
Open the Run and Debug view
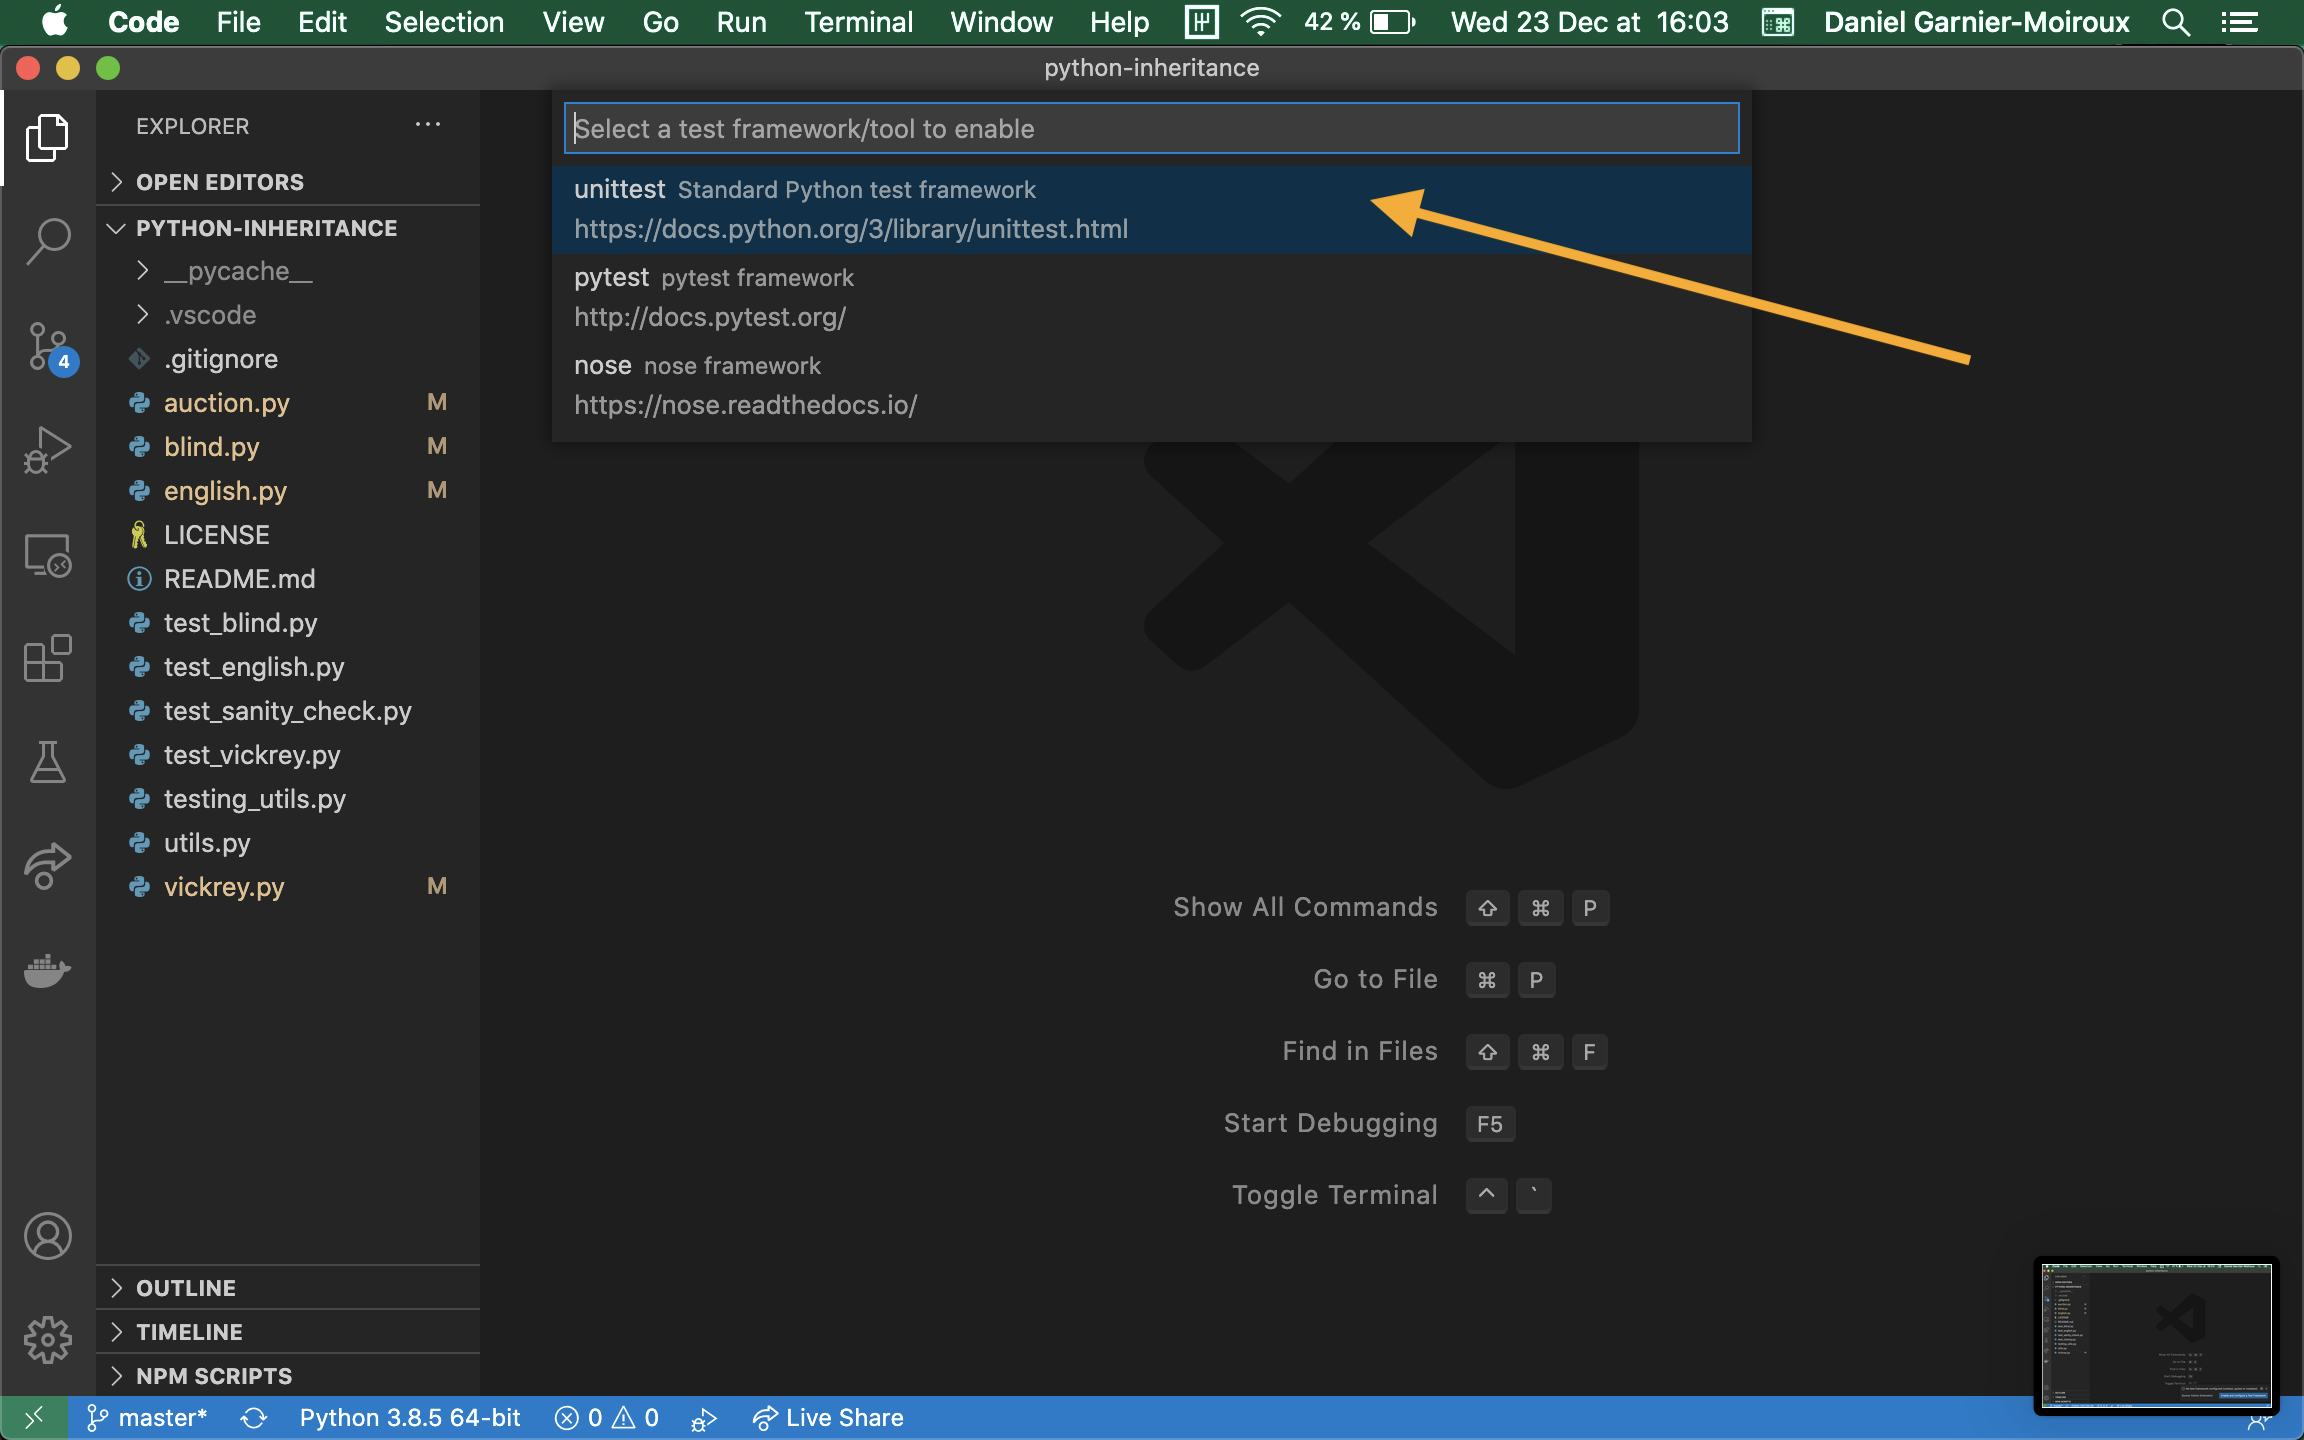47,450
